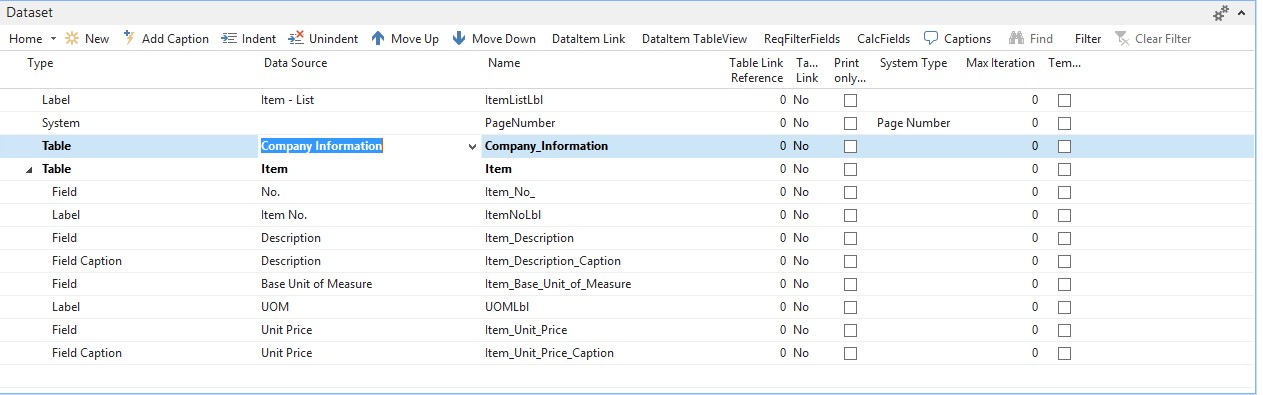The height and width of the screenshot is (395, 1263).
Task: Open DataItem Link
Action: pos(588,38)
